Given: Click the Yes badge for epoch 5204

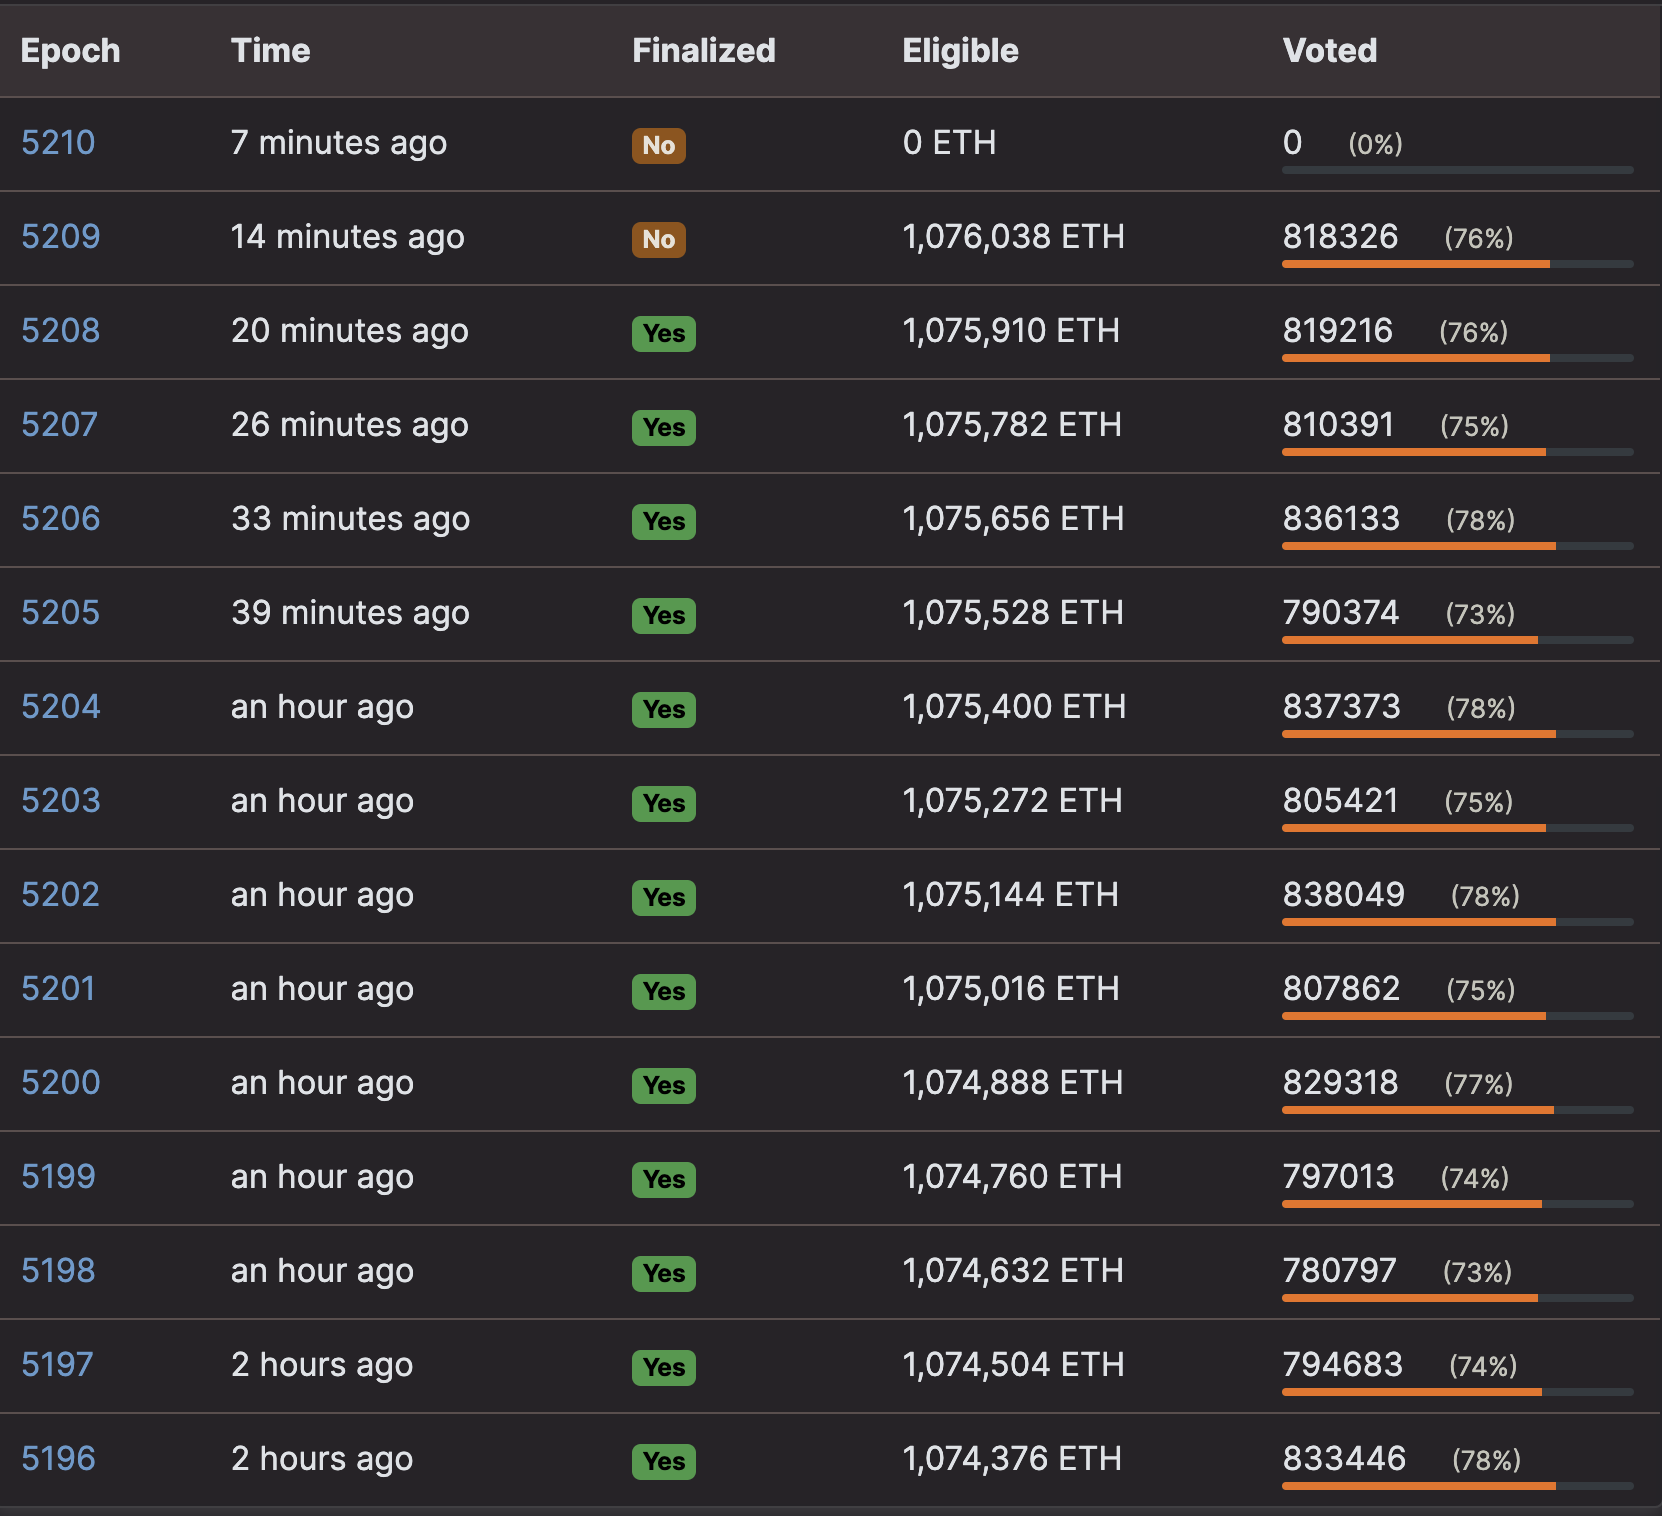Looking at the screenshot, I should [x=664, y=709].
